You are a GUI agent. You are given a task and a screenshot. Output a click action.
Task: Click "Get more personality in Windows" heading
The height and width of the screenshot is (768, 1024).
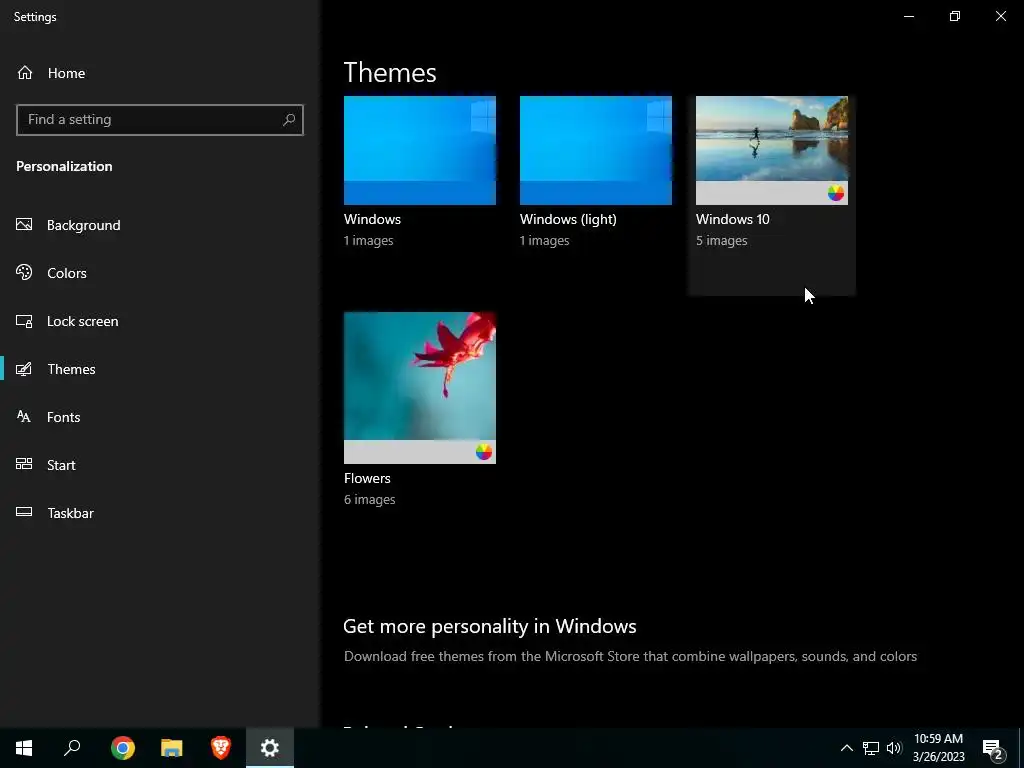pyautogui.click(x=490, y=626)
